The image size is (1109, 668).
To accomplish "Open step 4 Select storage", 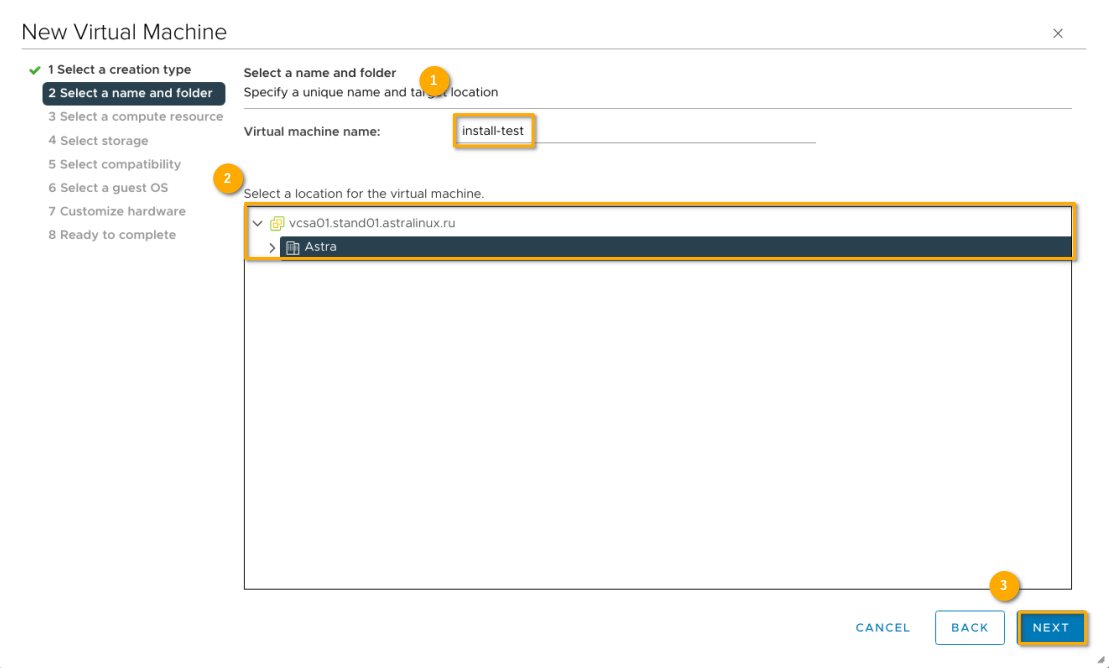I will tap(98, 141).
